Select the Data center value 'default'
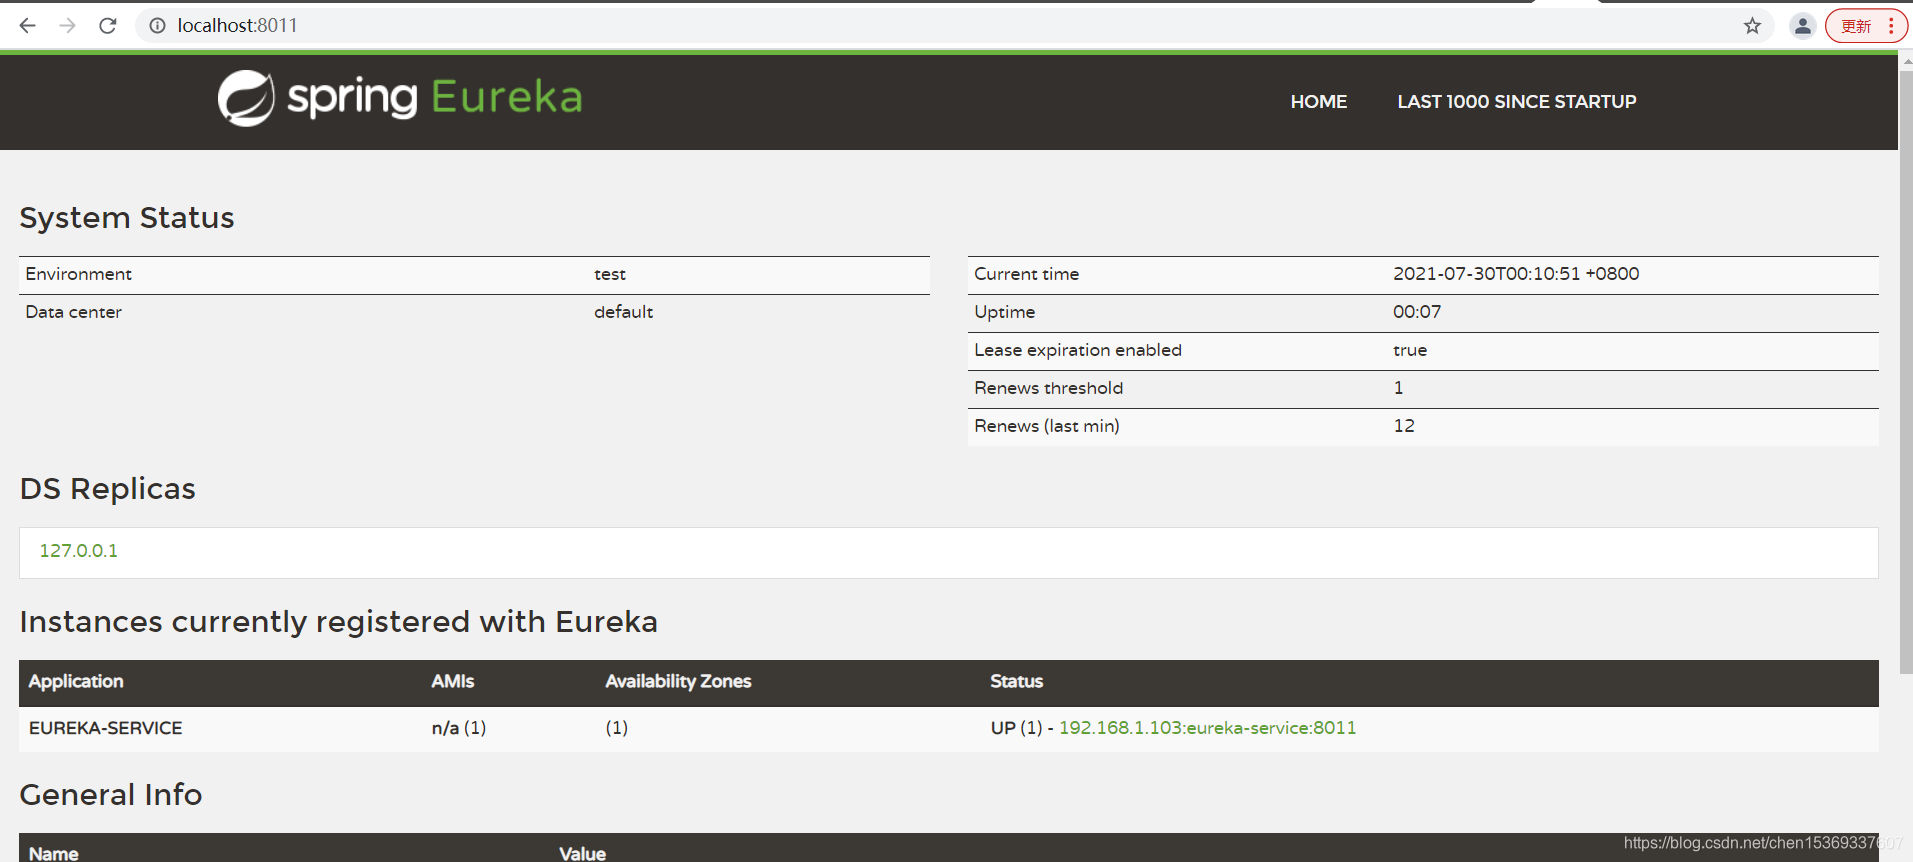 [x=623, y=312]
